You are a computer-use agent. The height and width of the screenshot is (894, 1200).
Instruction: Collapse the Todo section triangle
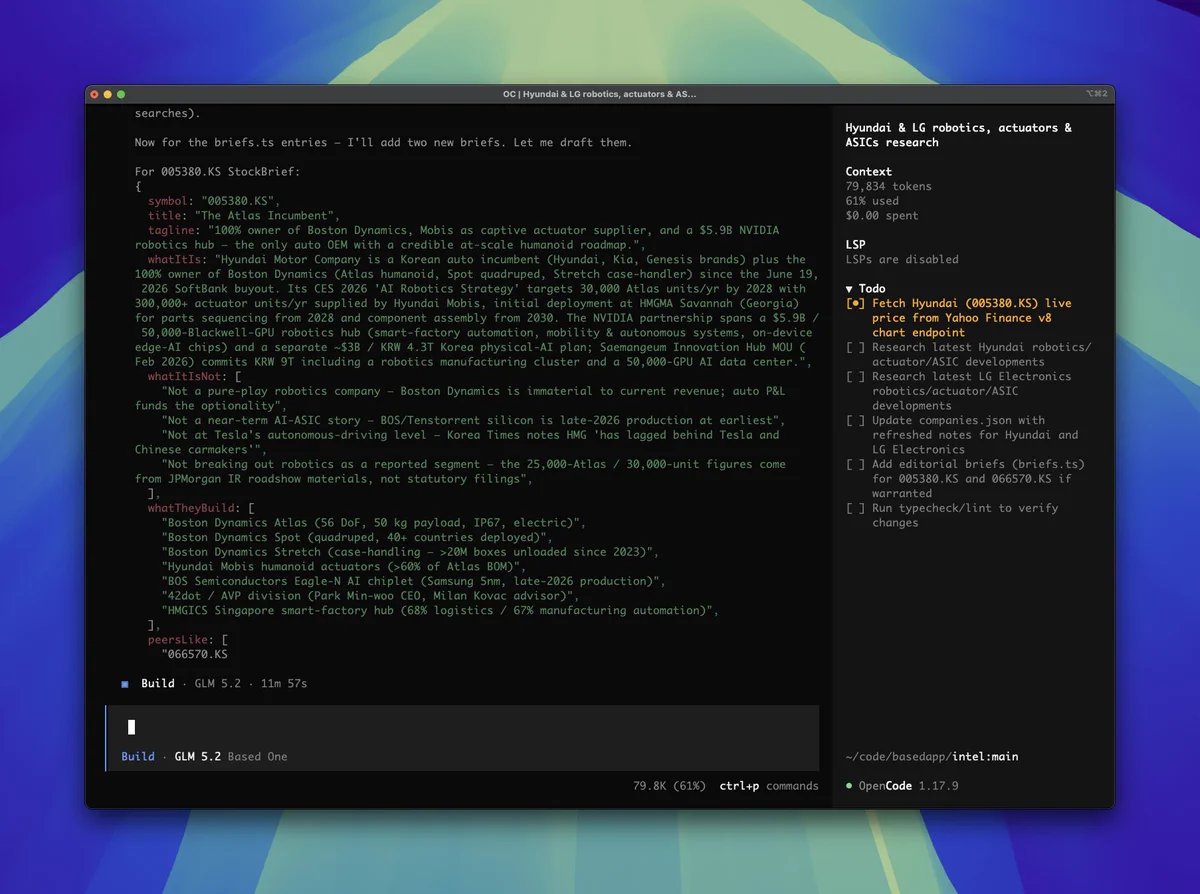pos(849,289)
